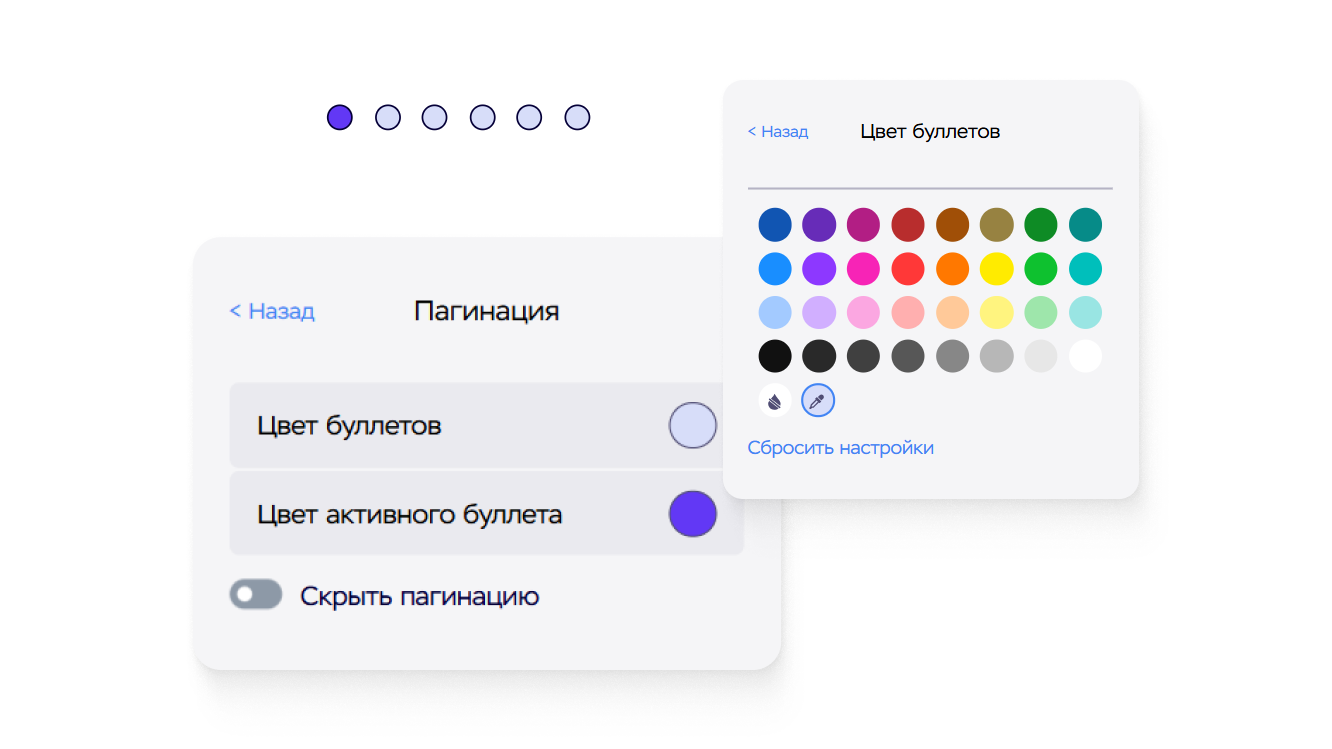1332x749 pixels.
Task: Click the light lavender swatch for Цвет буллетов
Action: tap(693, 425)
